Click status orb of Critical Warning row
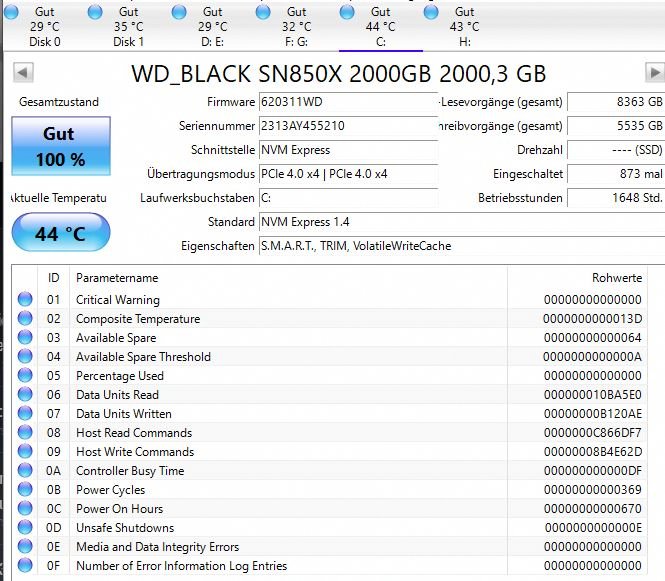665x581 pixels. (25, 299)
